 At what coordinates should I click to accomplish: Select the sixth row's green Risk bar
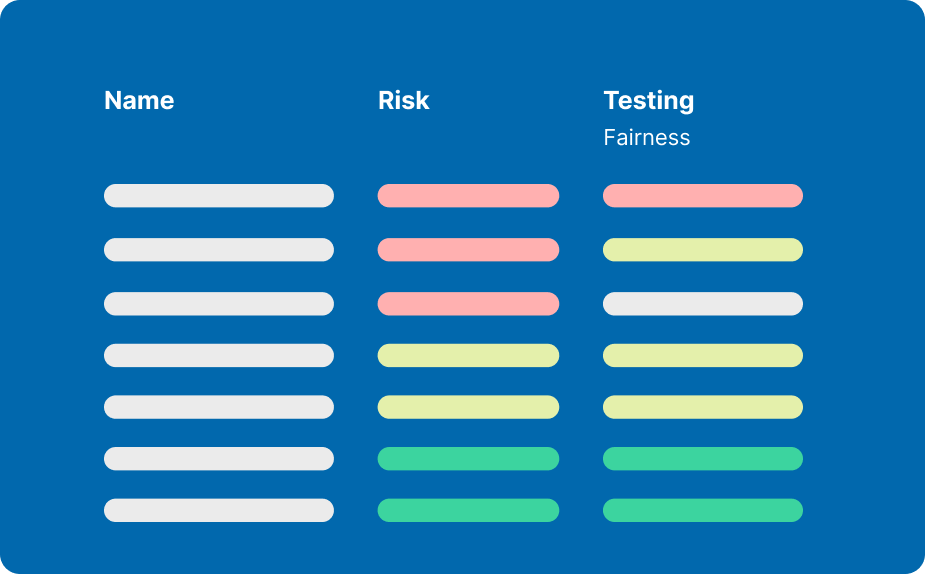point(468,459)
